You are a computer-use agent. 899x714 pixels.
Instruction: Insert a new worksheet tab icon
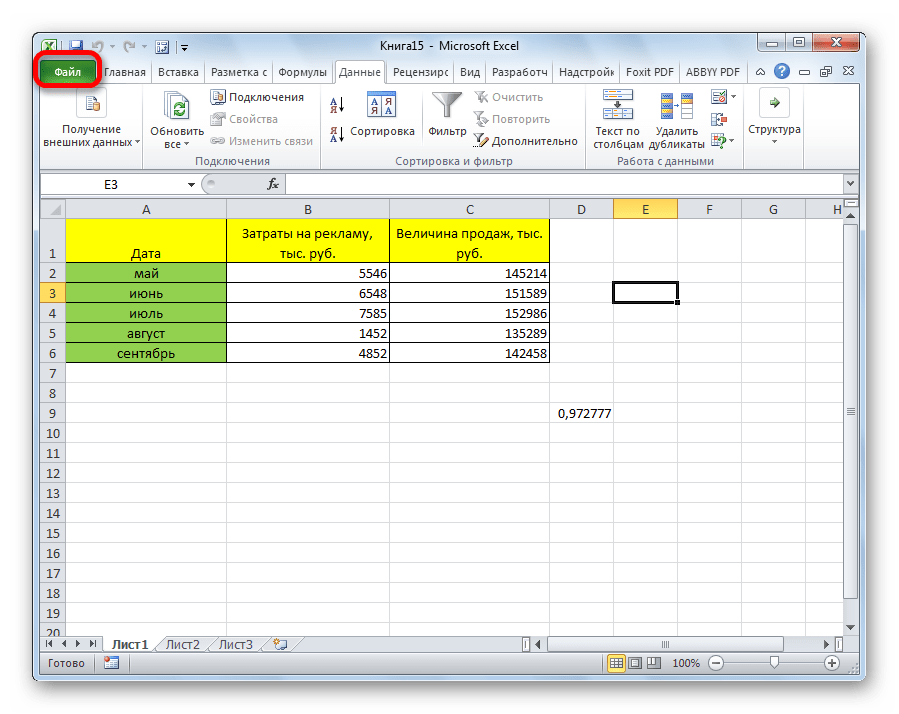[x=280, y=644]
